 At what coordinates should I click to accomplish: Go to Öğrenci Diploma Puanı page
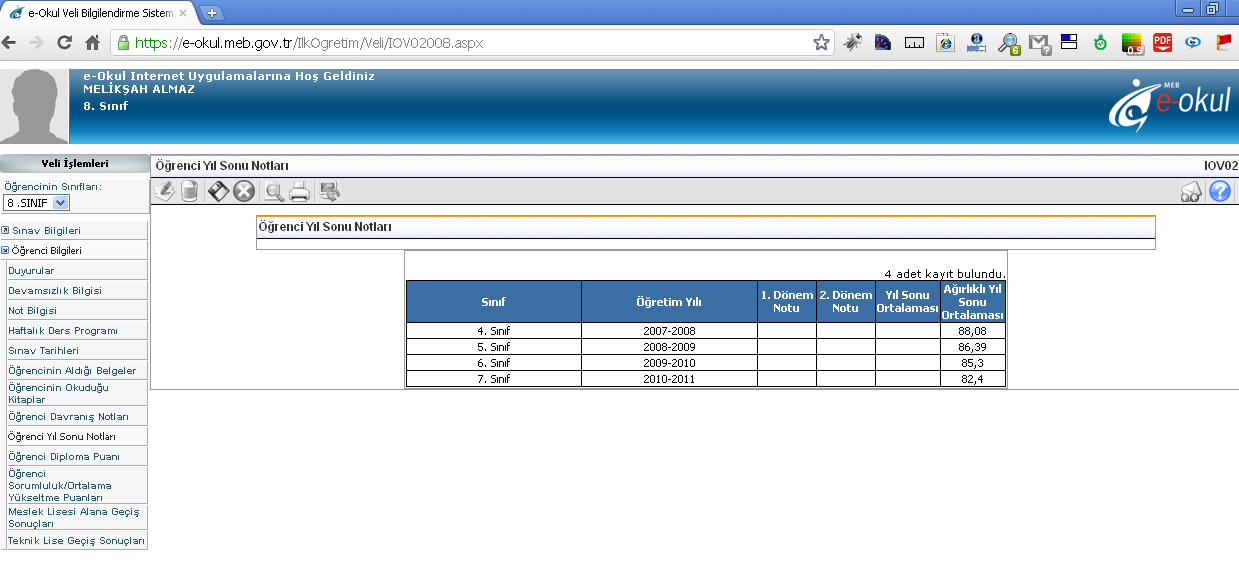[x=64, y=457]
